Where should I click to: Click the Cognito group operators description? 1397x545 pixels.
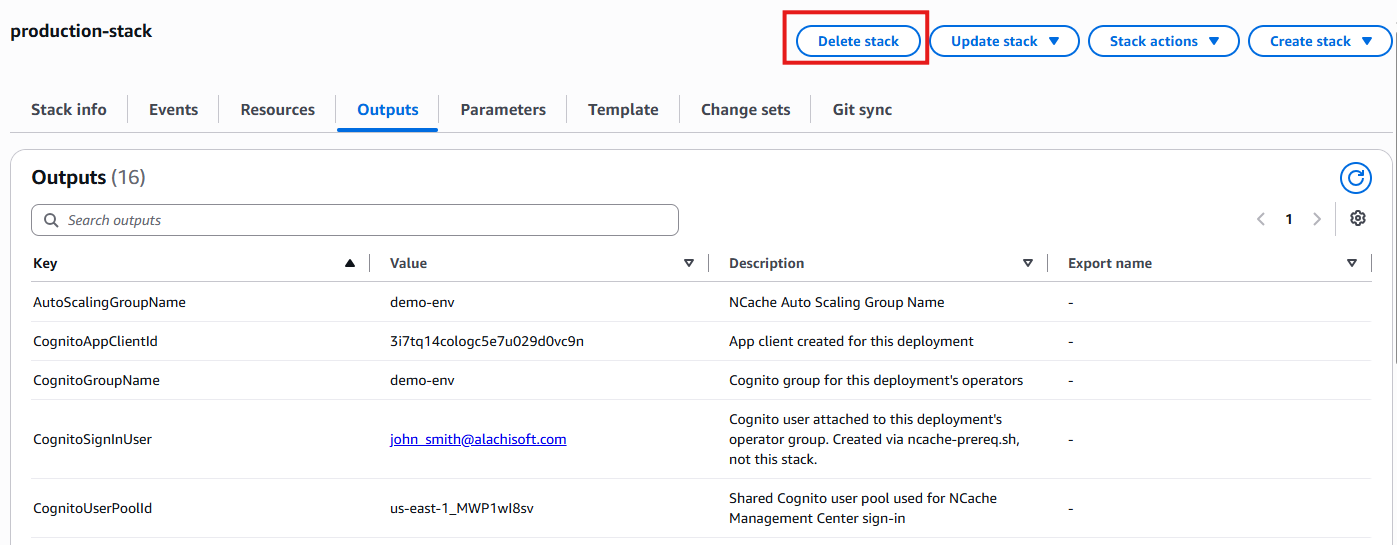coord(876,380)
